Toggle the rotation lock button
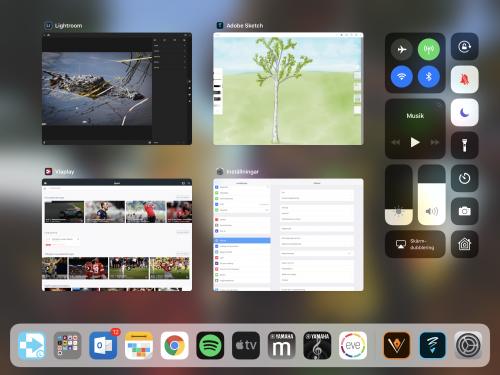Image resolution: width=500 pixels, height=375 pixels. tap(465, 47)
